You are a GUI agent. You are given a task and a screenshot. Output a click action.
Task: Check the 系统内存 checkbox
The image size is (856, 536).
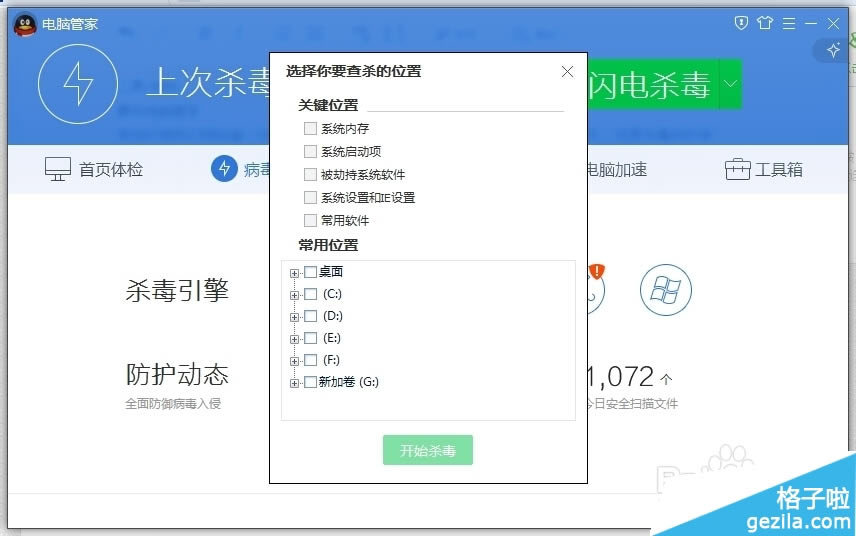tap(310, 129)
